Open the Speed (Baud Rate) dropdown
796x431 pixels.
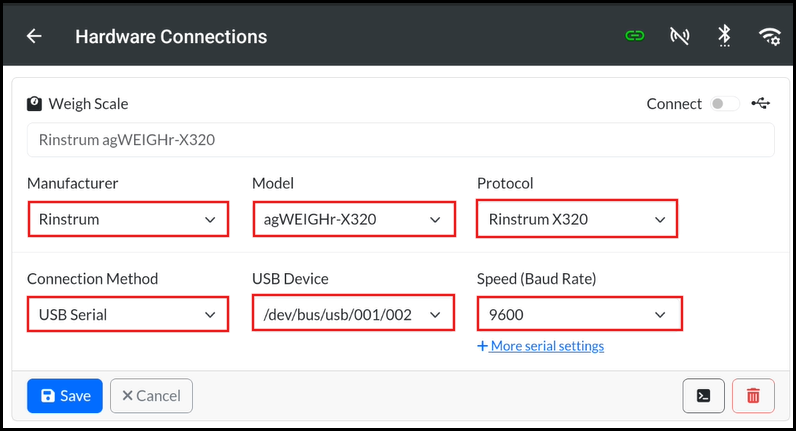pos(579,314)
